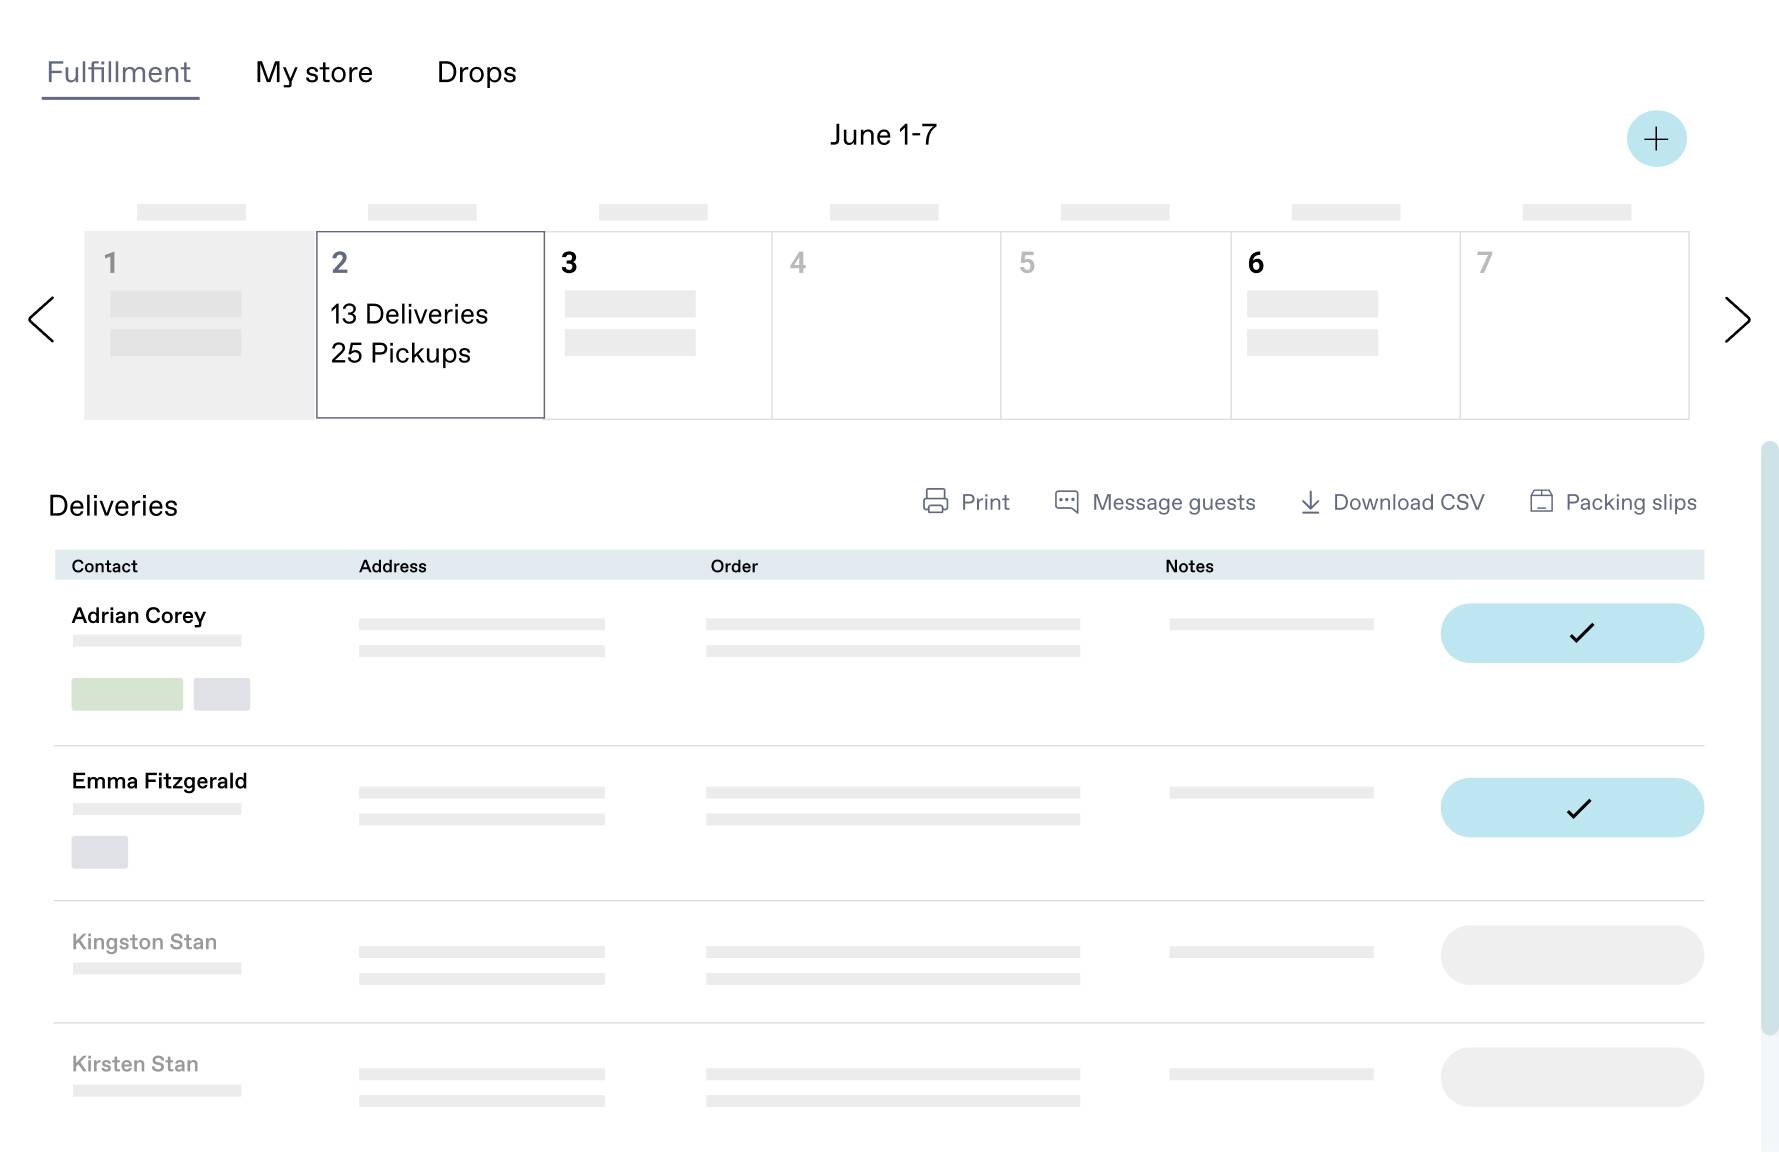This screenshot has width=1779, height=1152.
Task: Select June 2 with 13 Deliveries
Action: (x=430, y=325)
